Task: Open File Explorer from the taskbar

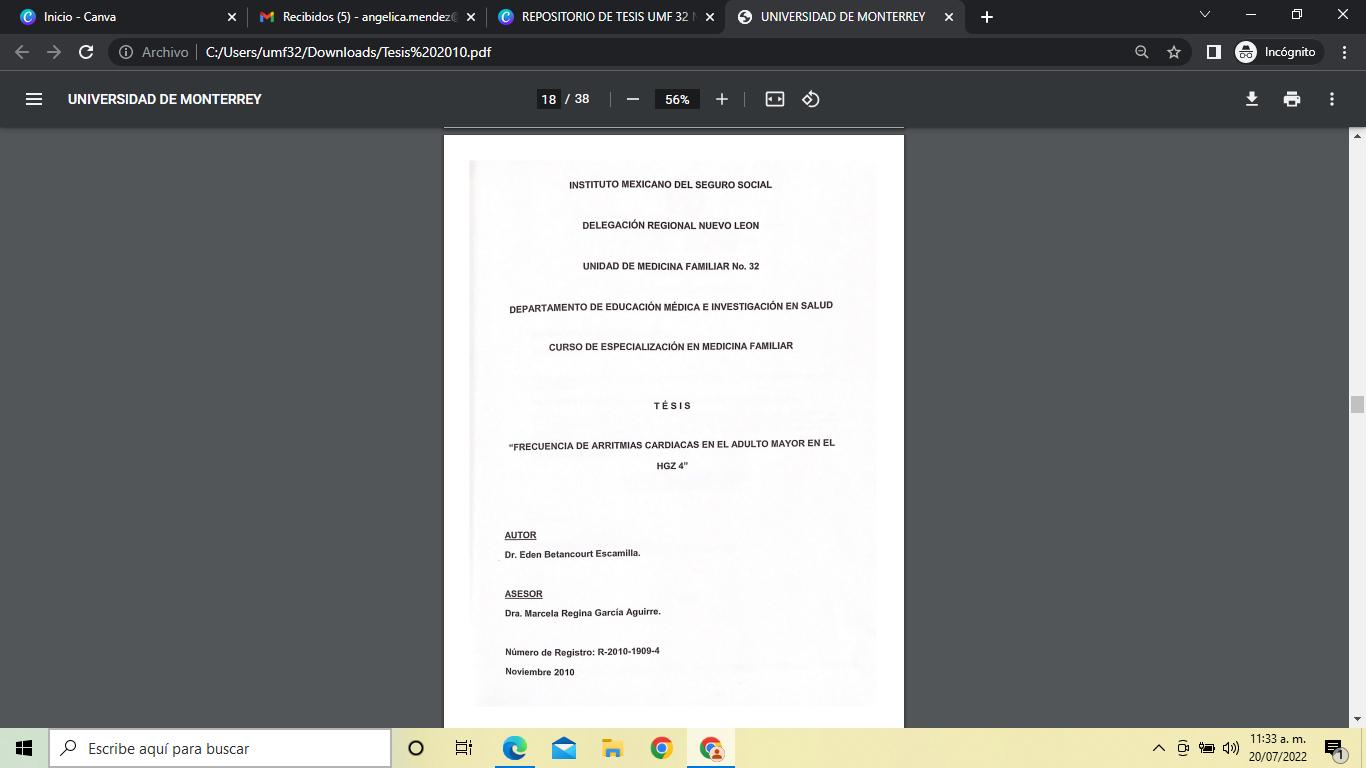Action: click(612, 748)
